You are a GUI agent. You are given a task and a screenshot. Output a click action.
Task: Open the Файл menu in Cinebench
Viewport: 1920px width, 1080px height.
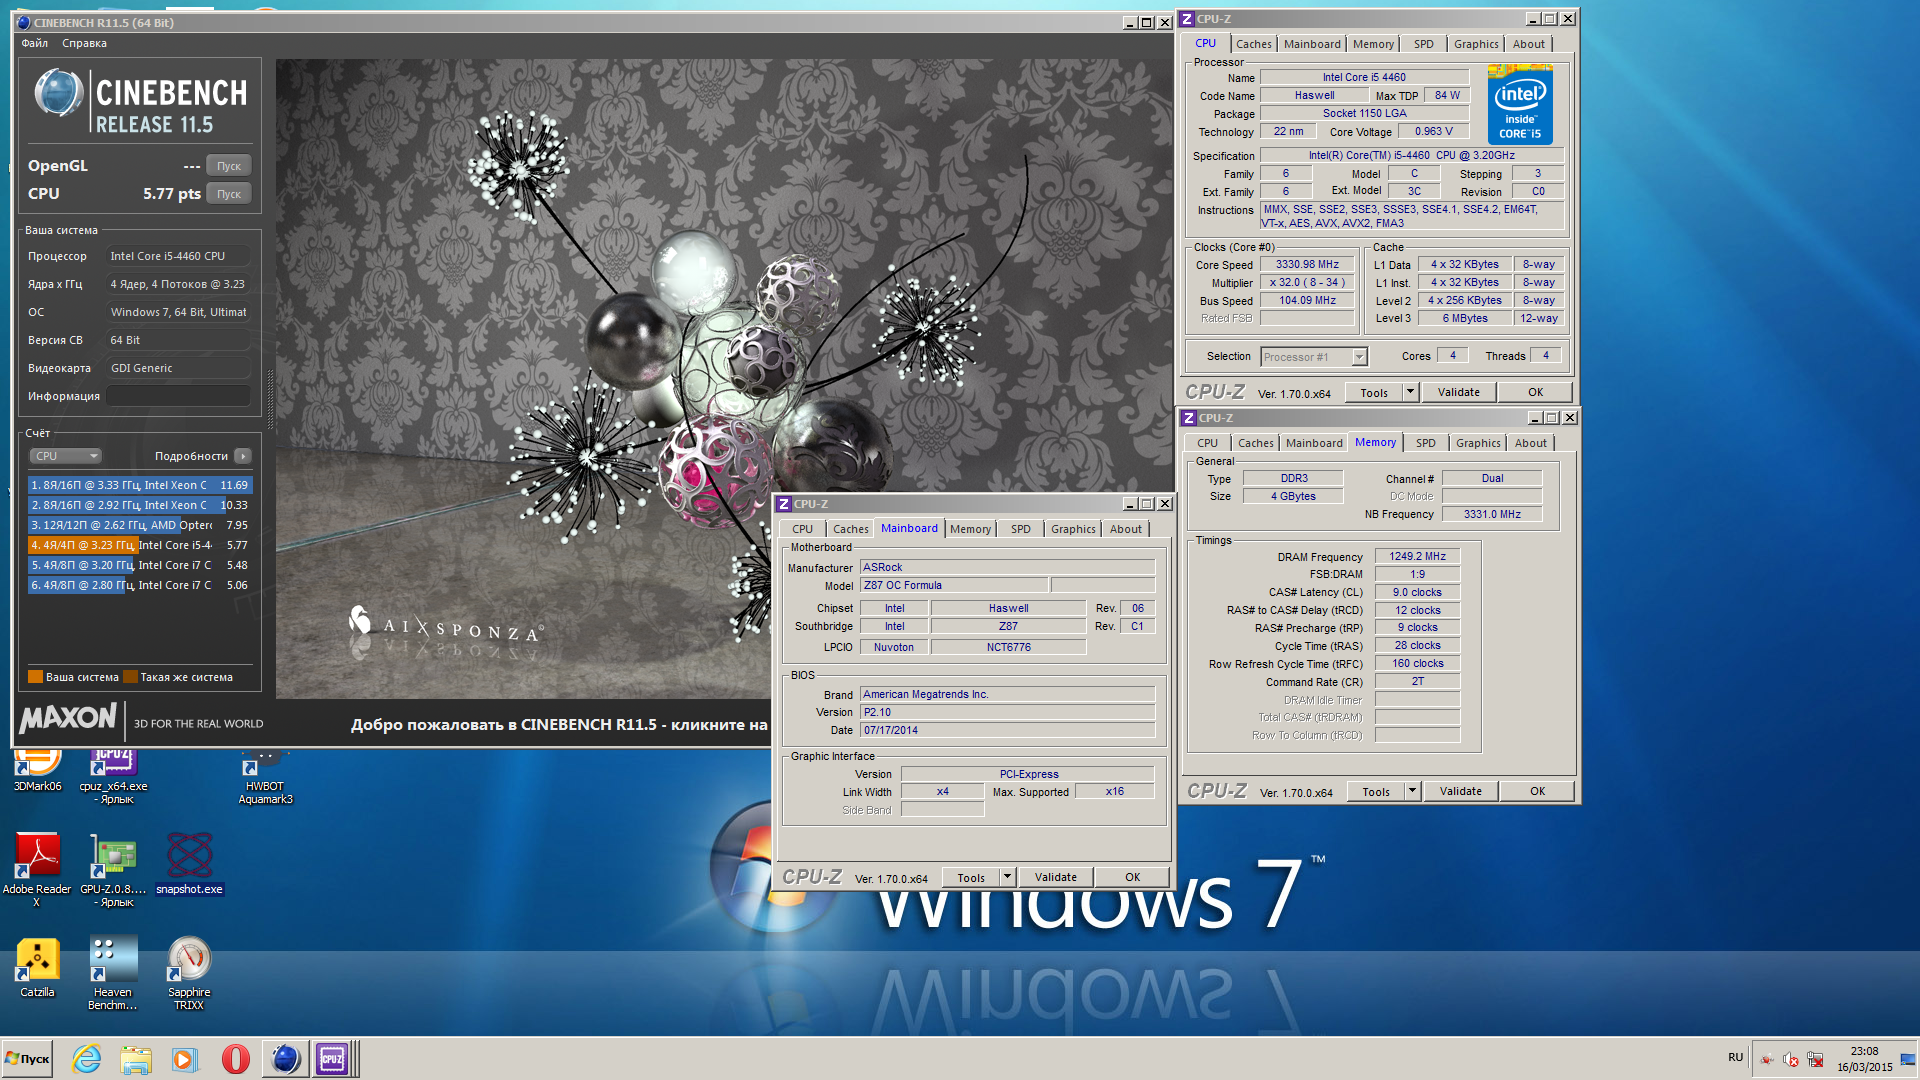point(35,43)
